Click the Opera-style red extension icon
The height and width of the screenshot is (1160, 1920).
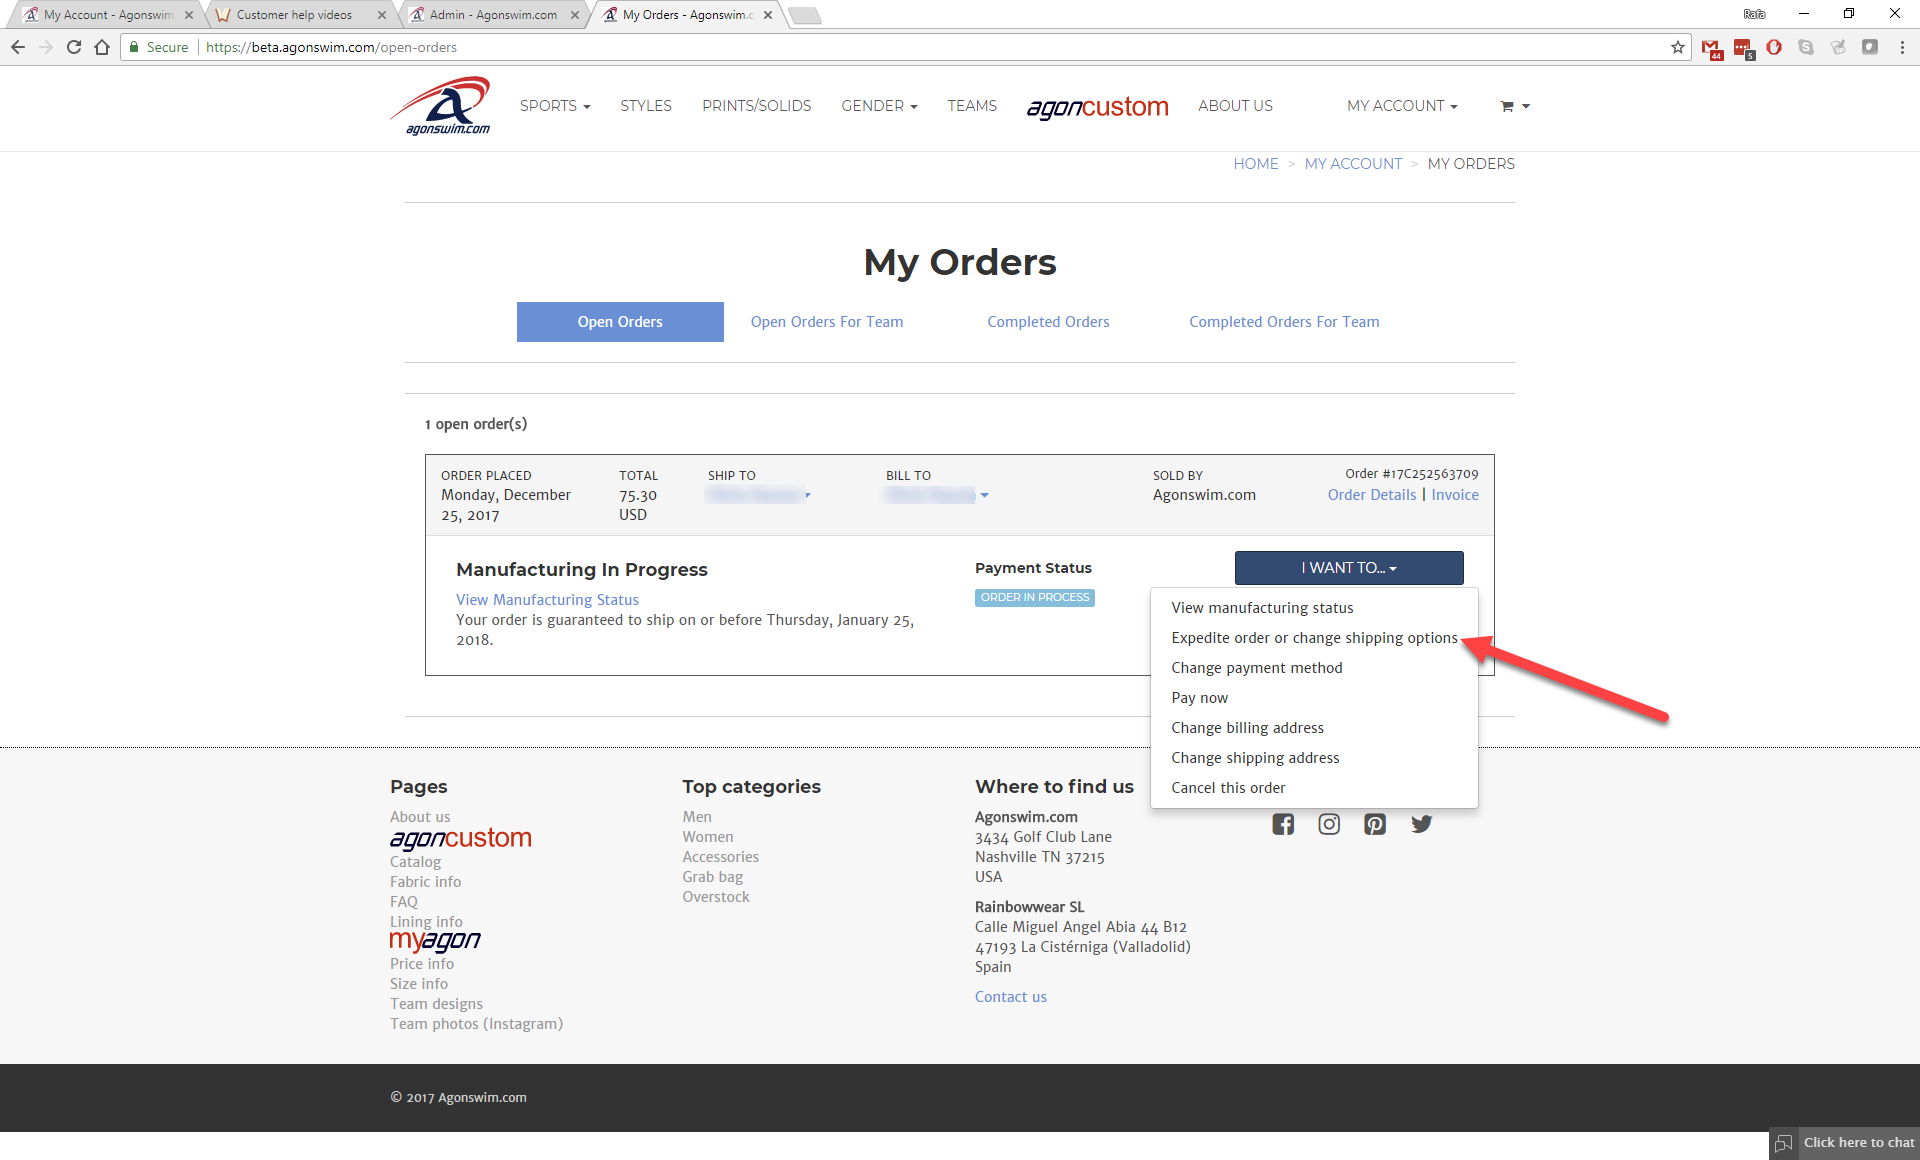point(1774,47)
